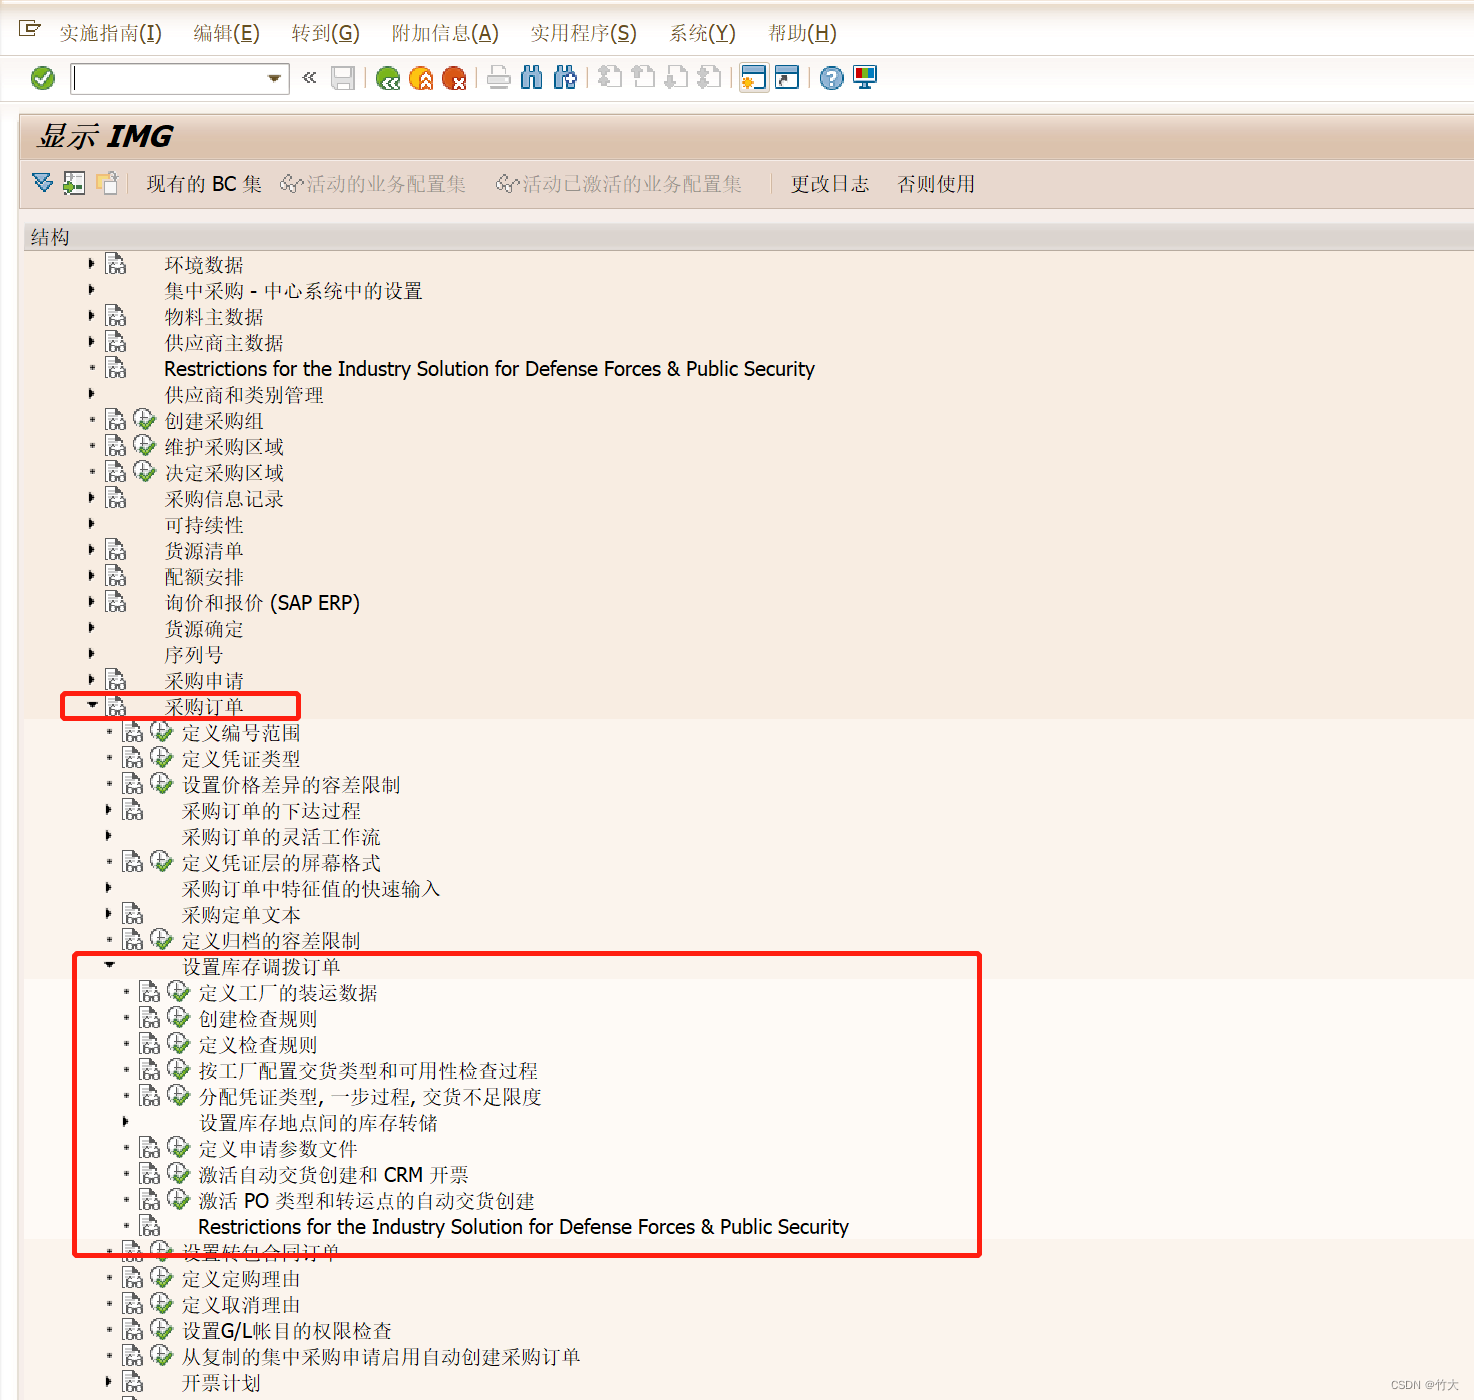Open documentation icon beside 定义编号范围
The width and height of the screenshot is (1474, 1400).
pyautogui.click(x=133, y=731)
